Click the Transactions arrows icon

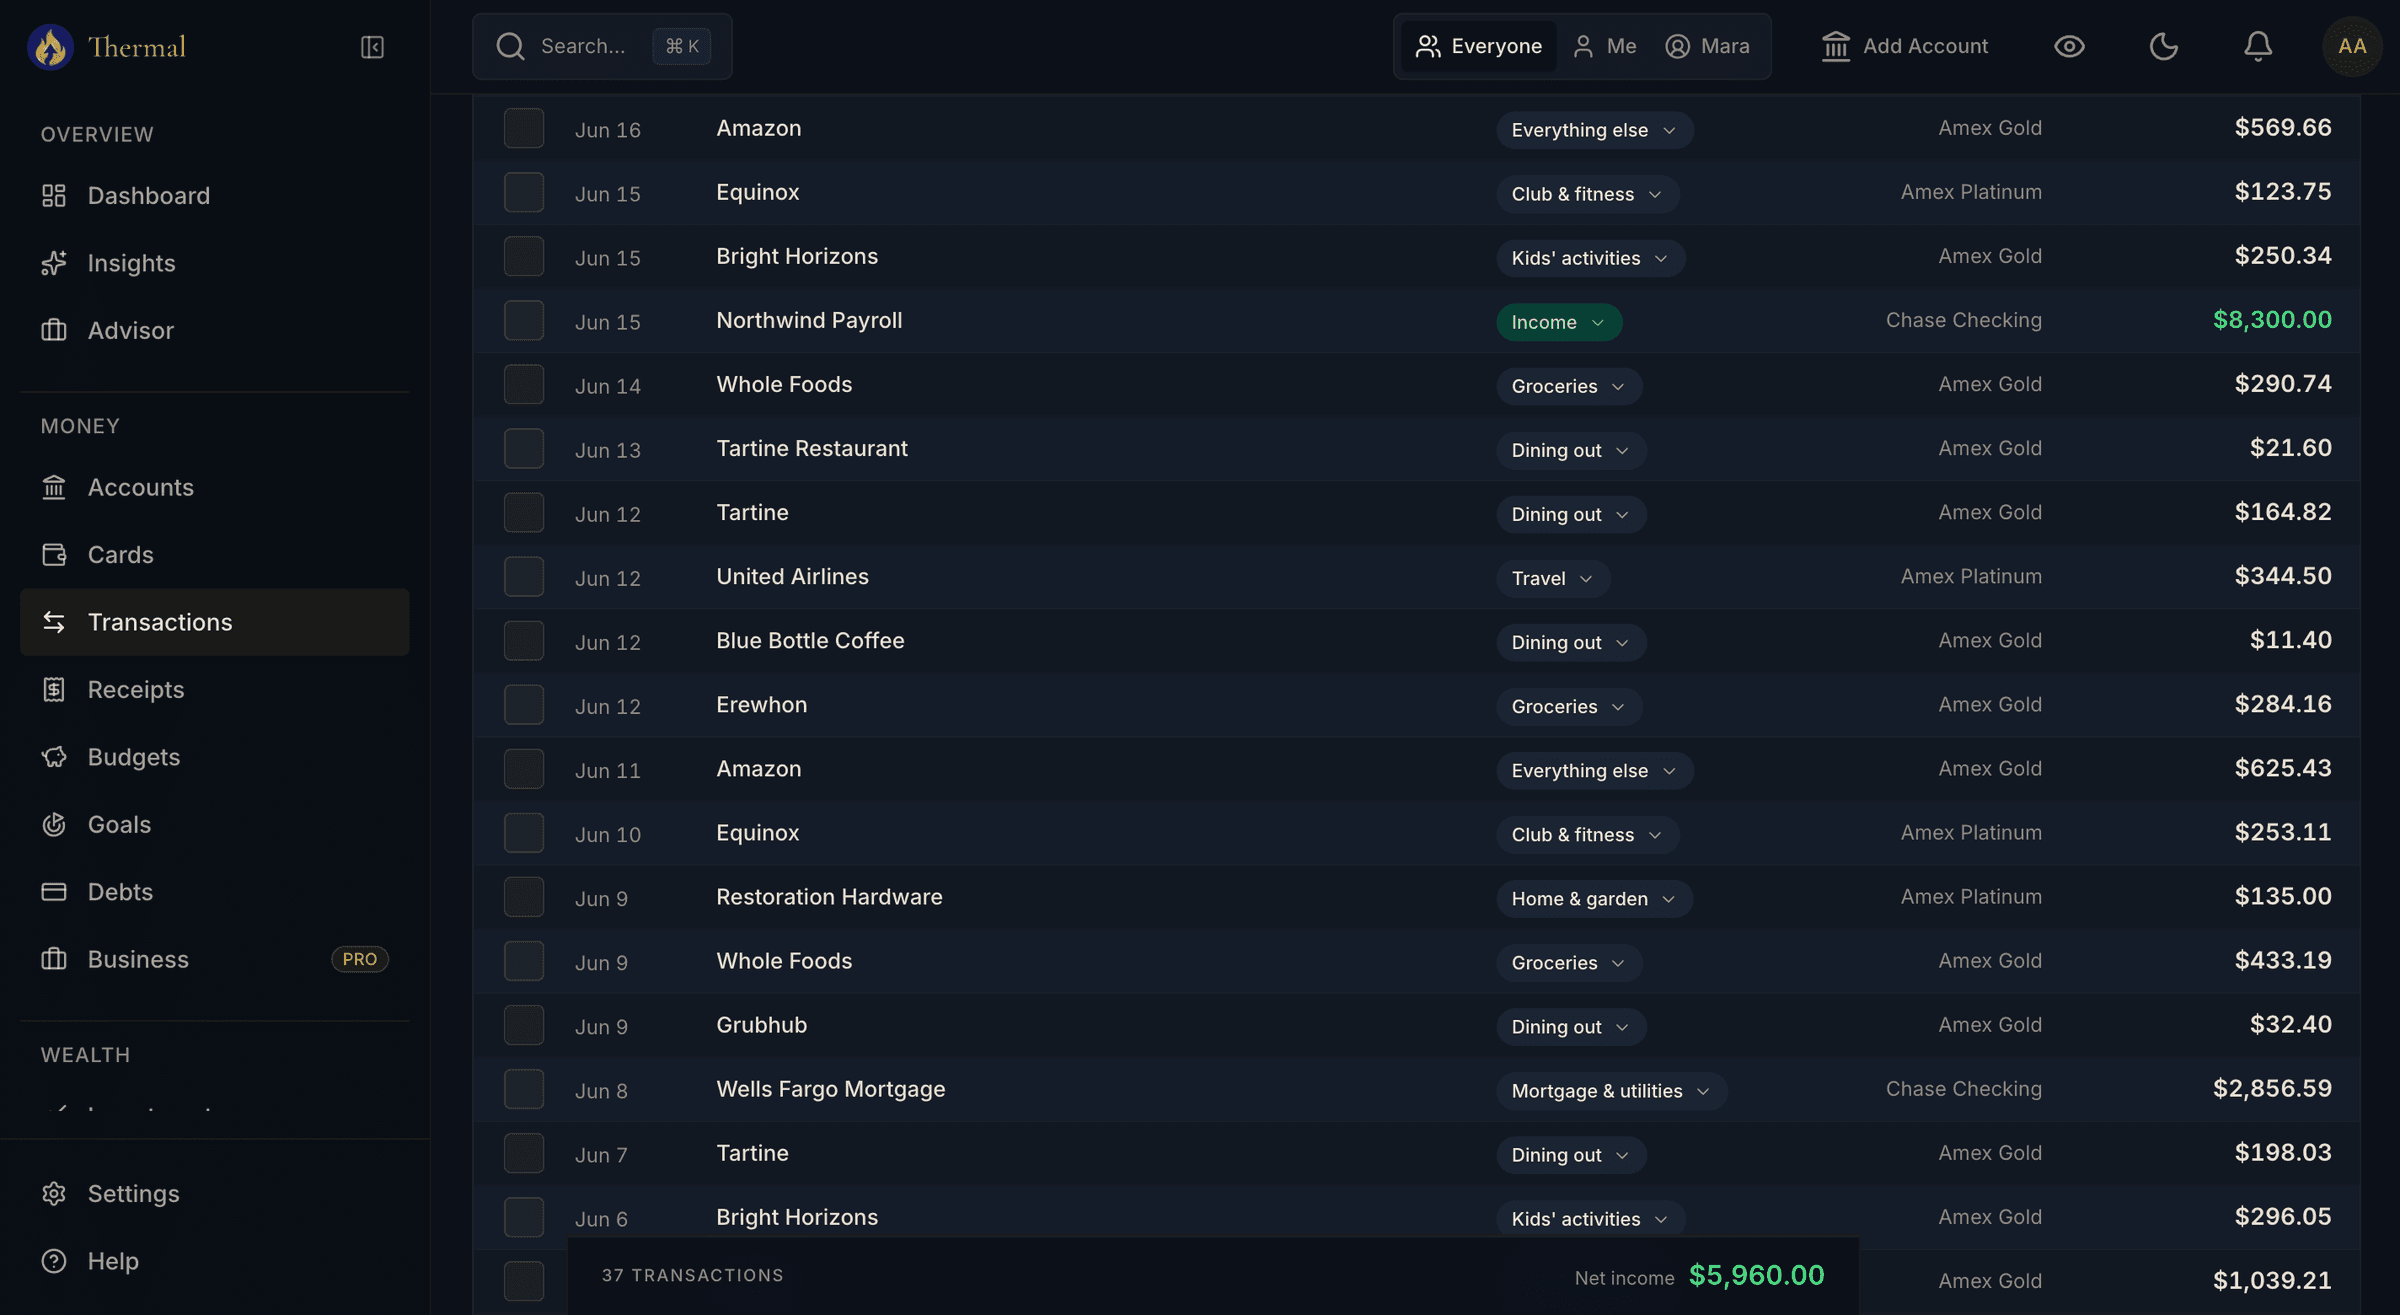(54, 622)
